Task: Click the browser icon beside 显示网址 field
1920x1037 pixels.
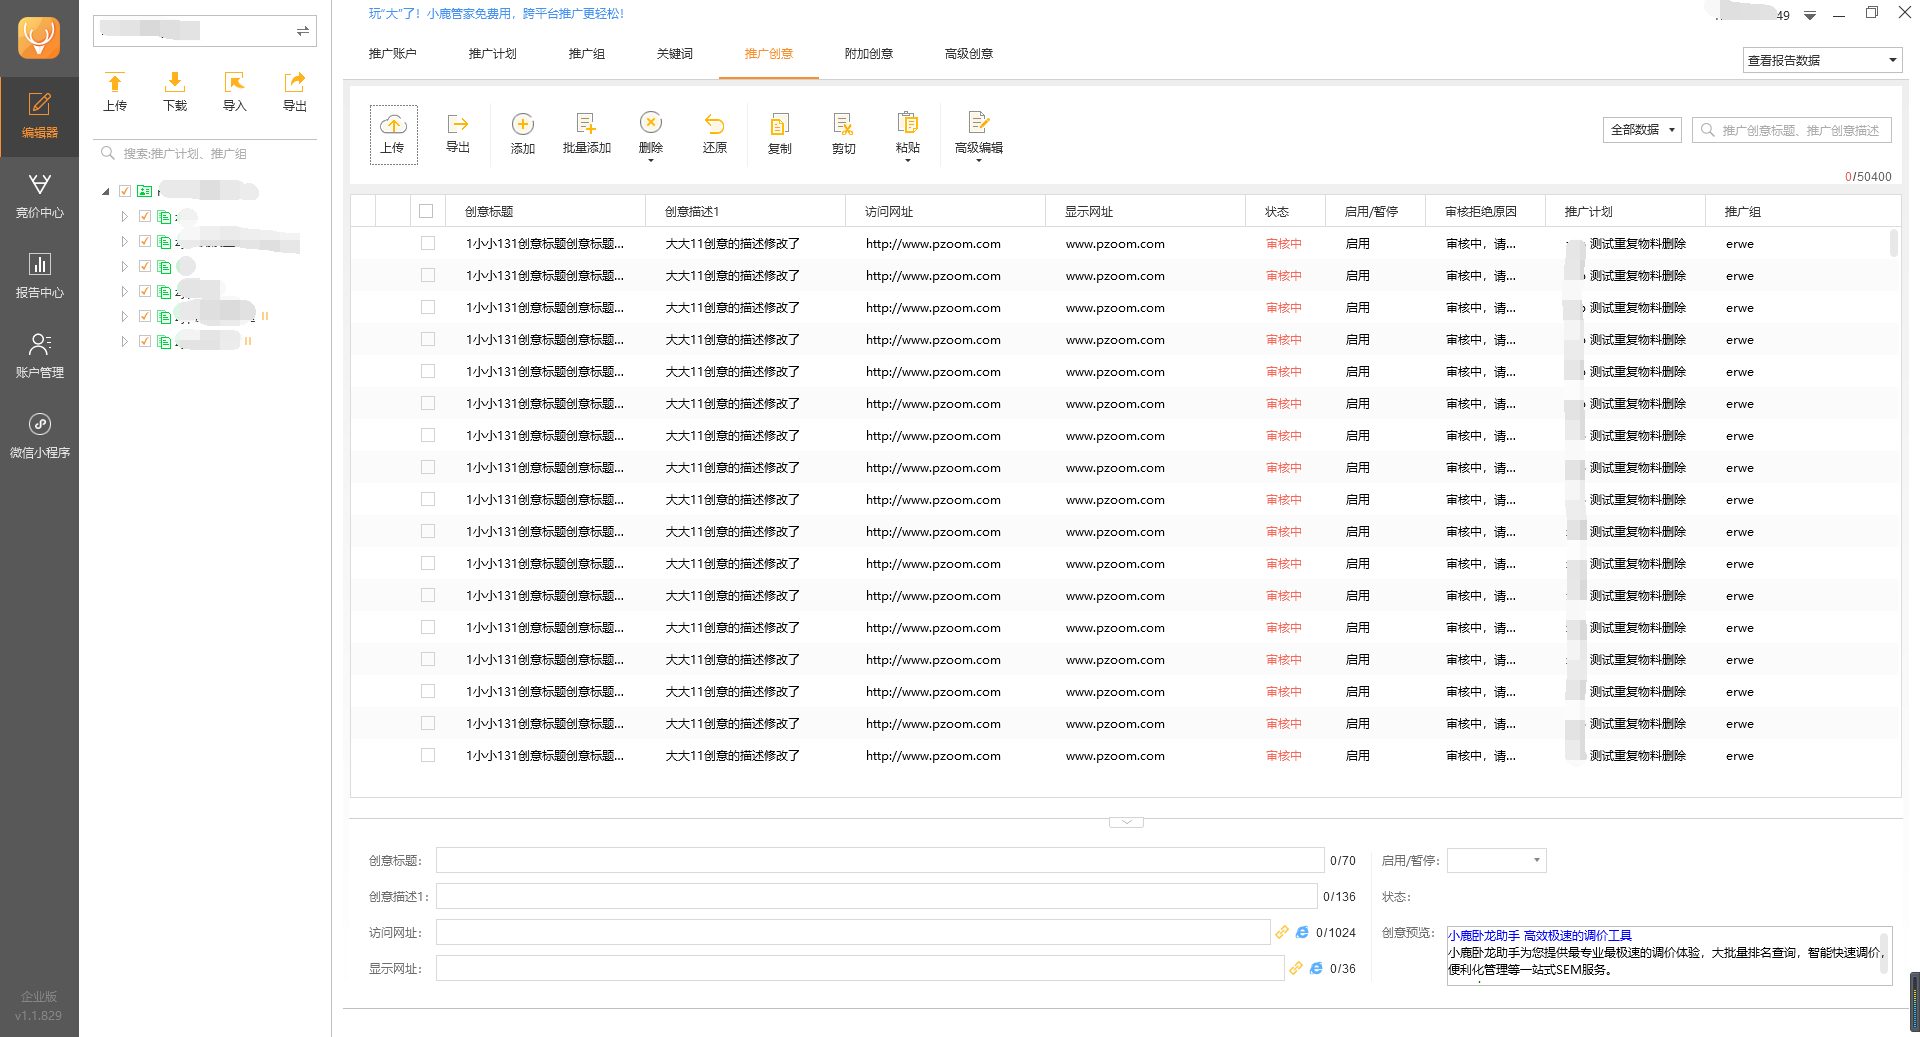Action: [x=1316, y=968]
